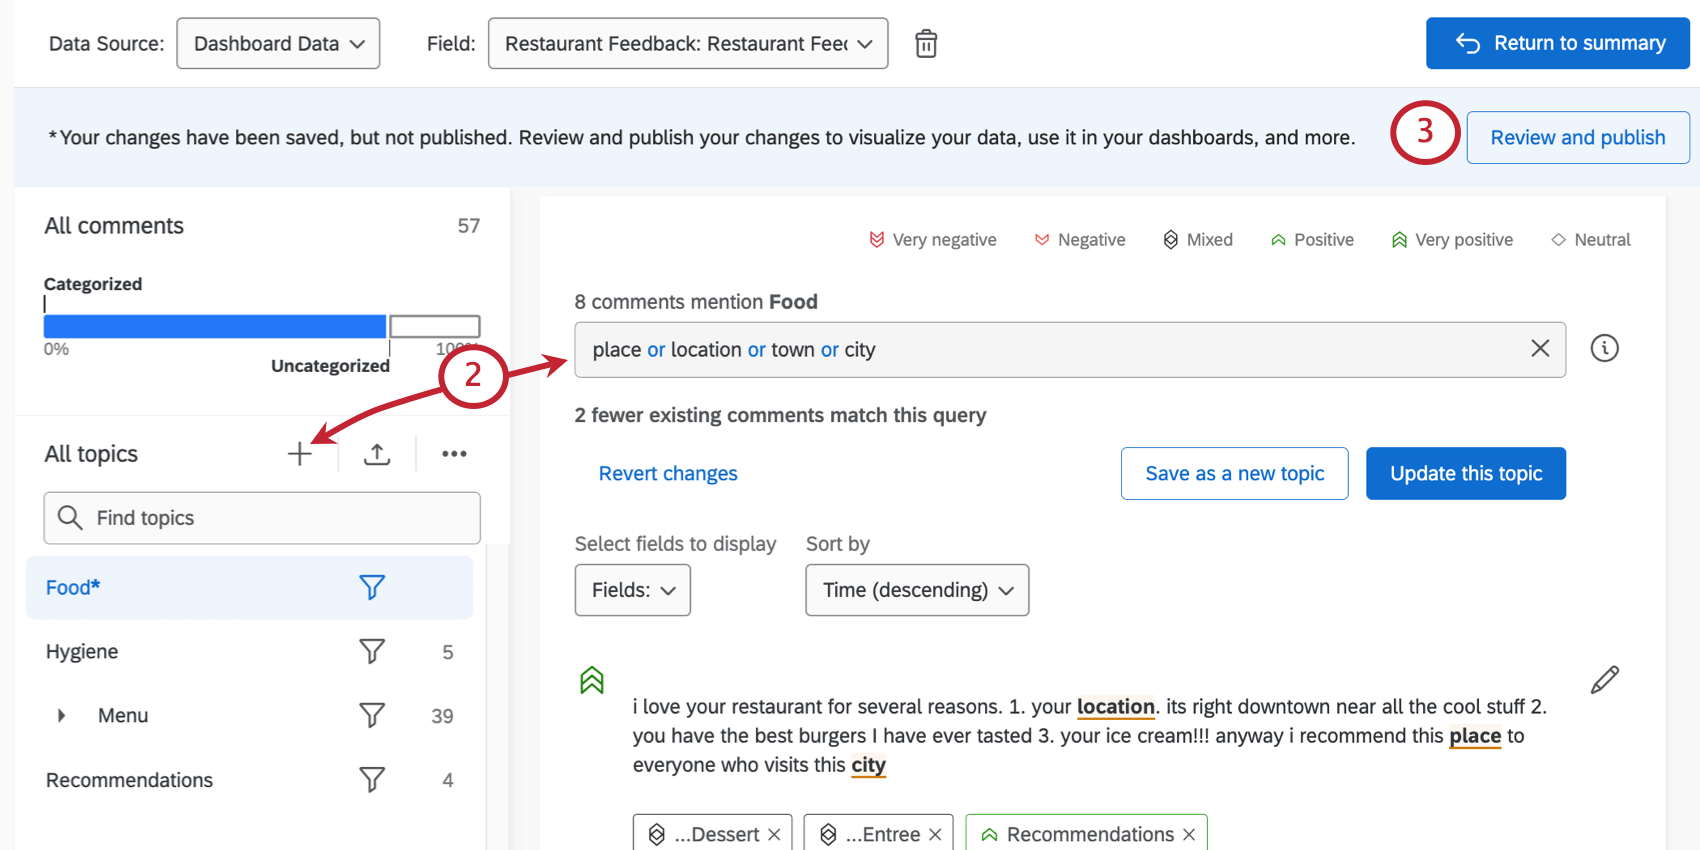Click the filter icon for Recommendations topic
The image size is (1700, 850).
(x=372, y=780)
